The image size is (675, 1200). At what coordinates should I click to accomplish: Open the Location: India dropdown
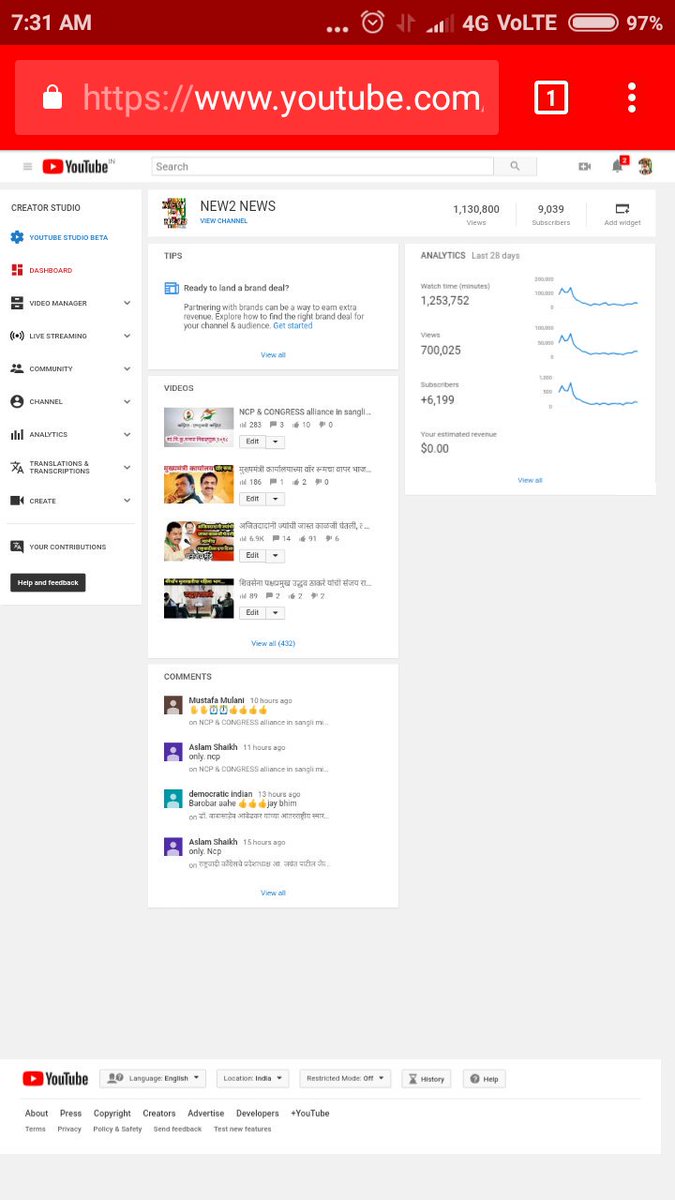coord(253,1079)
